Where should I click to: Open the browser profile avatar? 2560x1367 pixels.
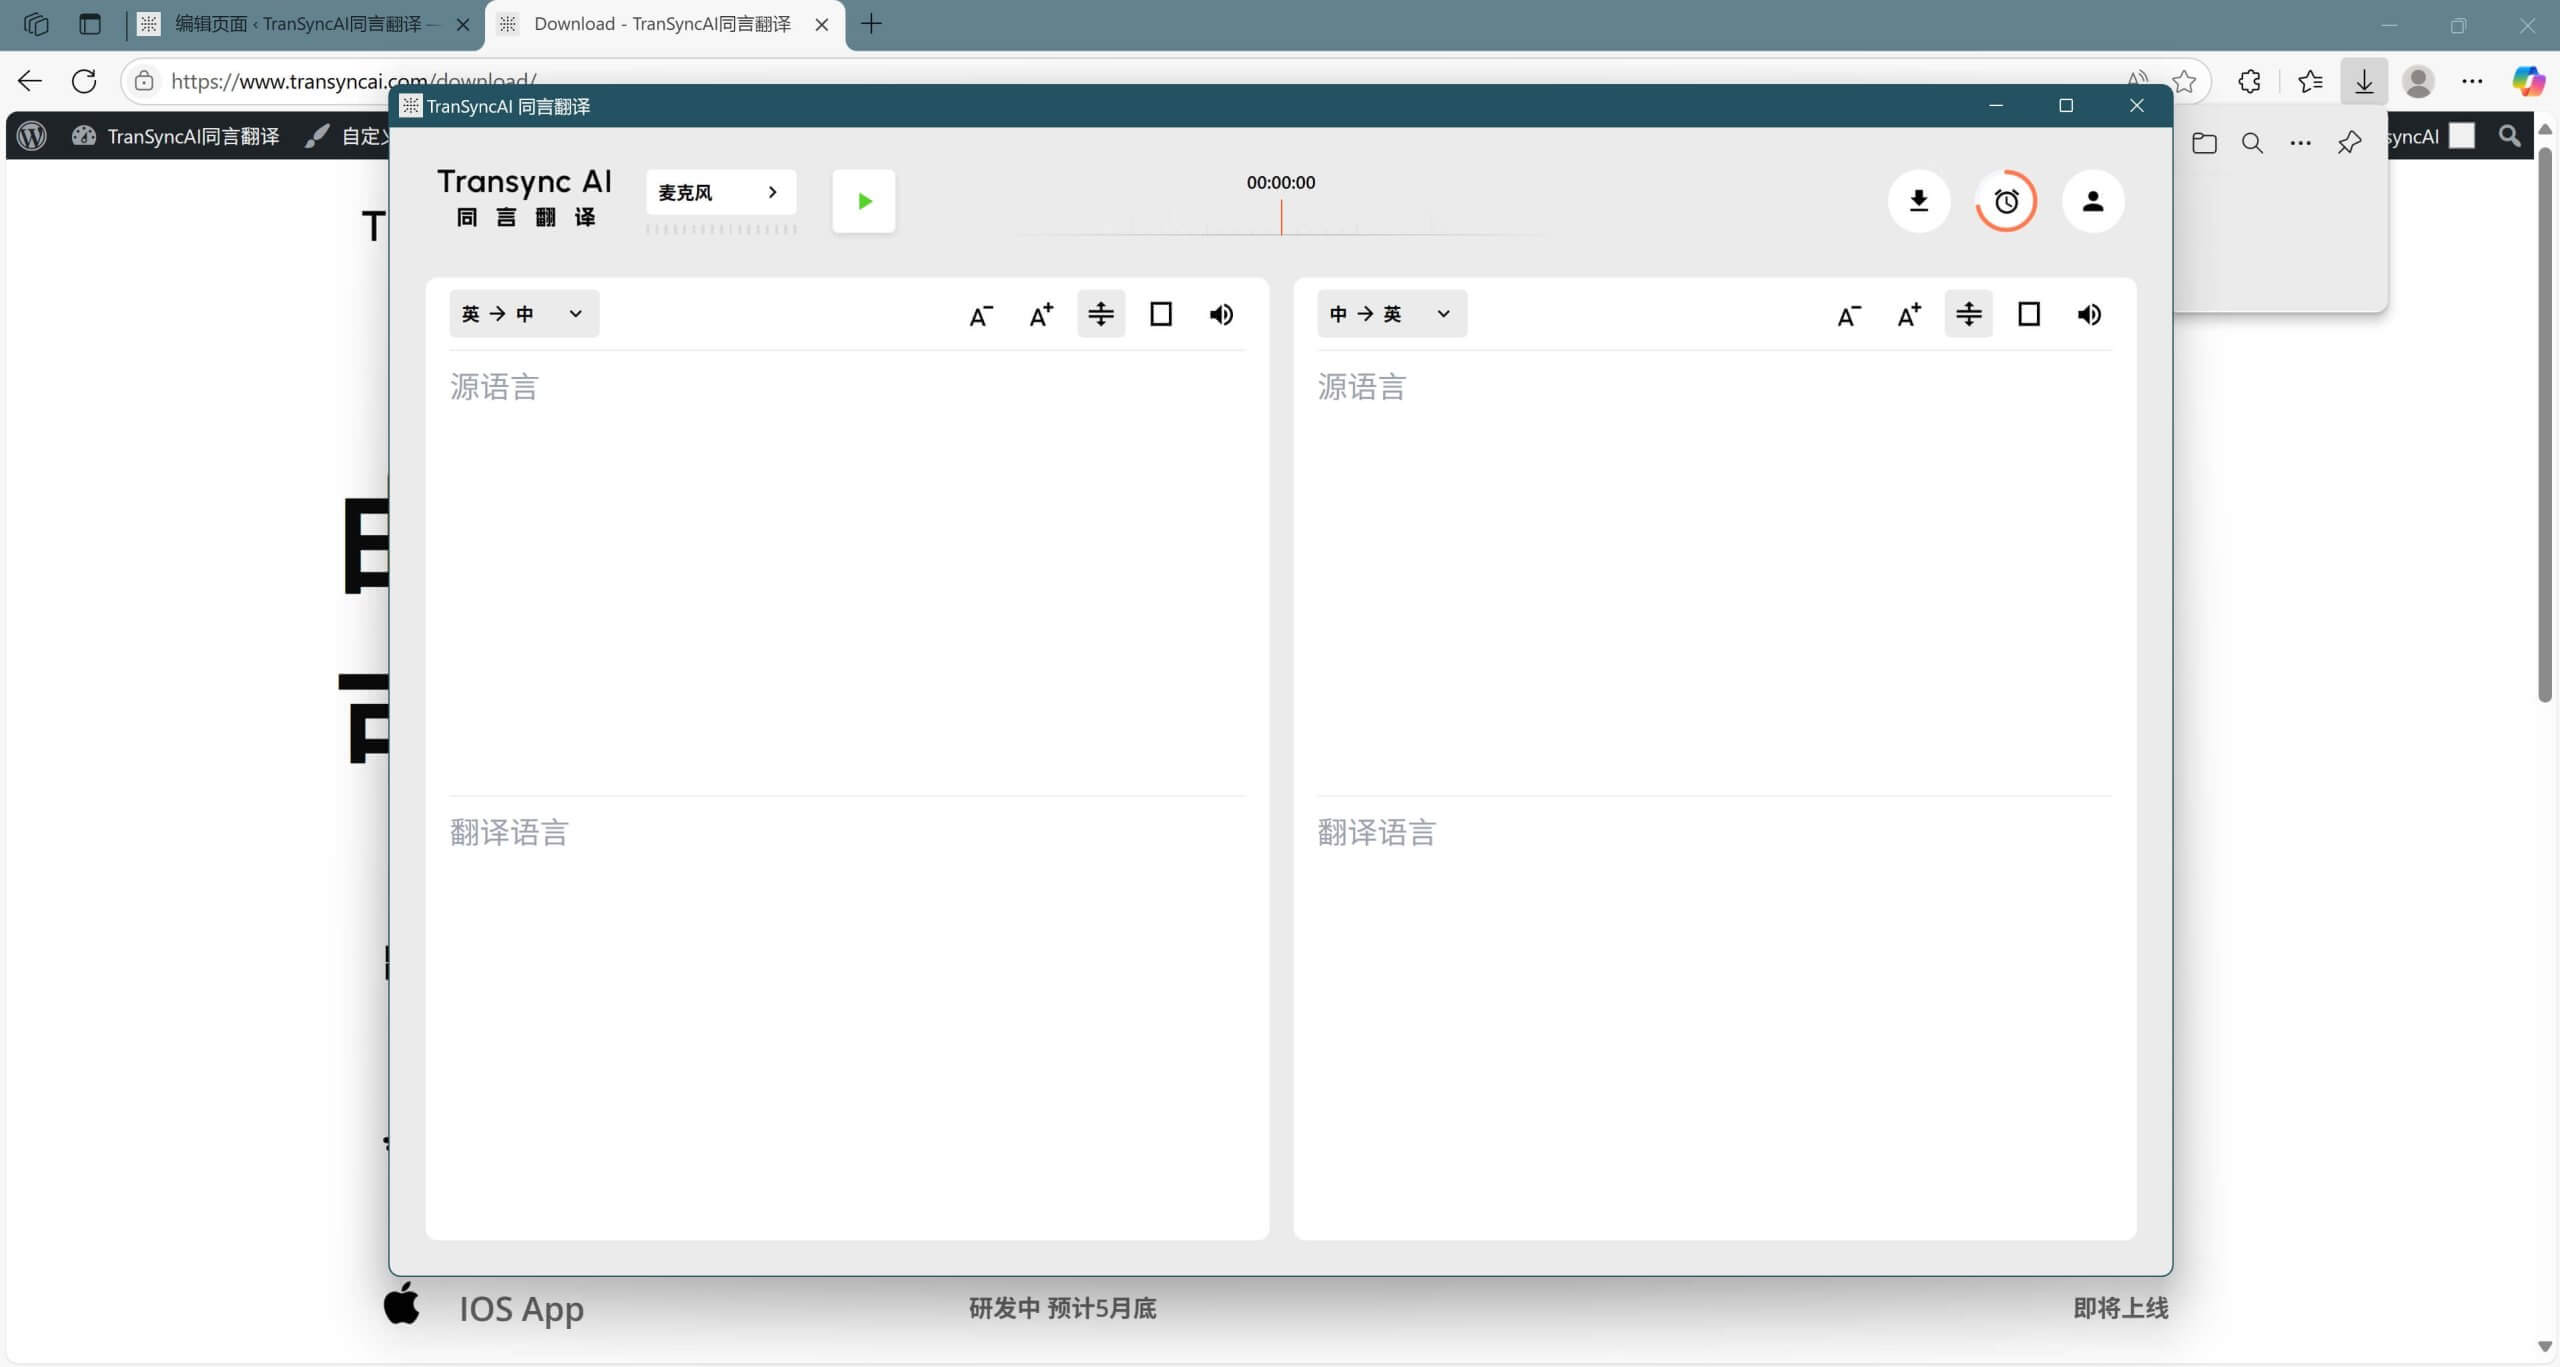pos(2418,81)
